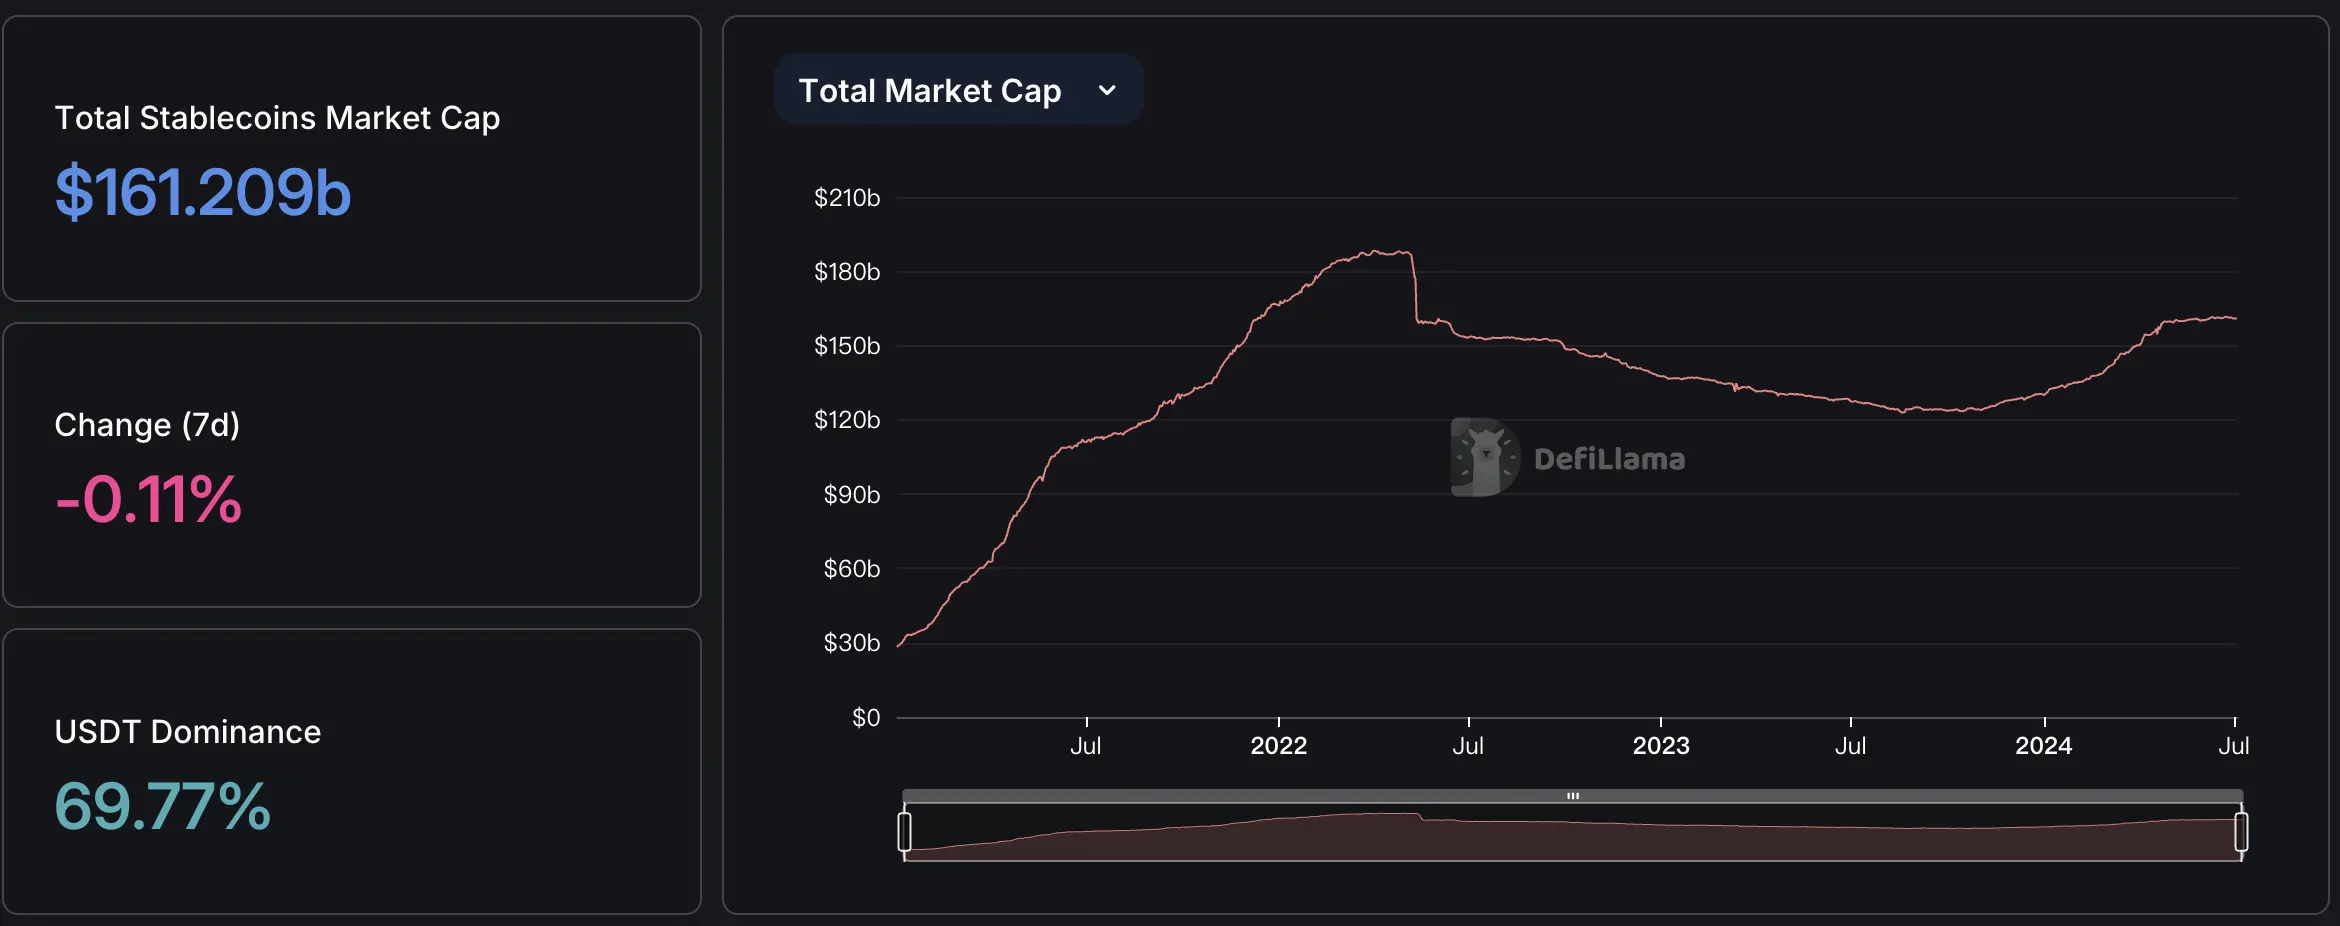Select the USDT Dominance card
This screenshot has width=2340, height=926.
click(352, 771)
